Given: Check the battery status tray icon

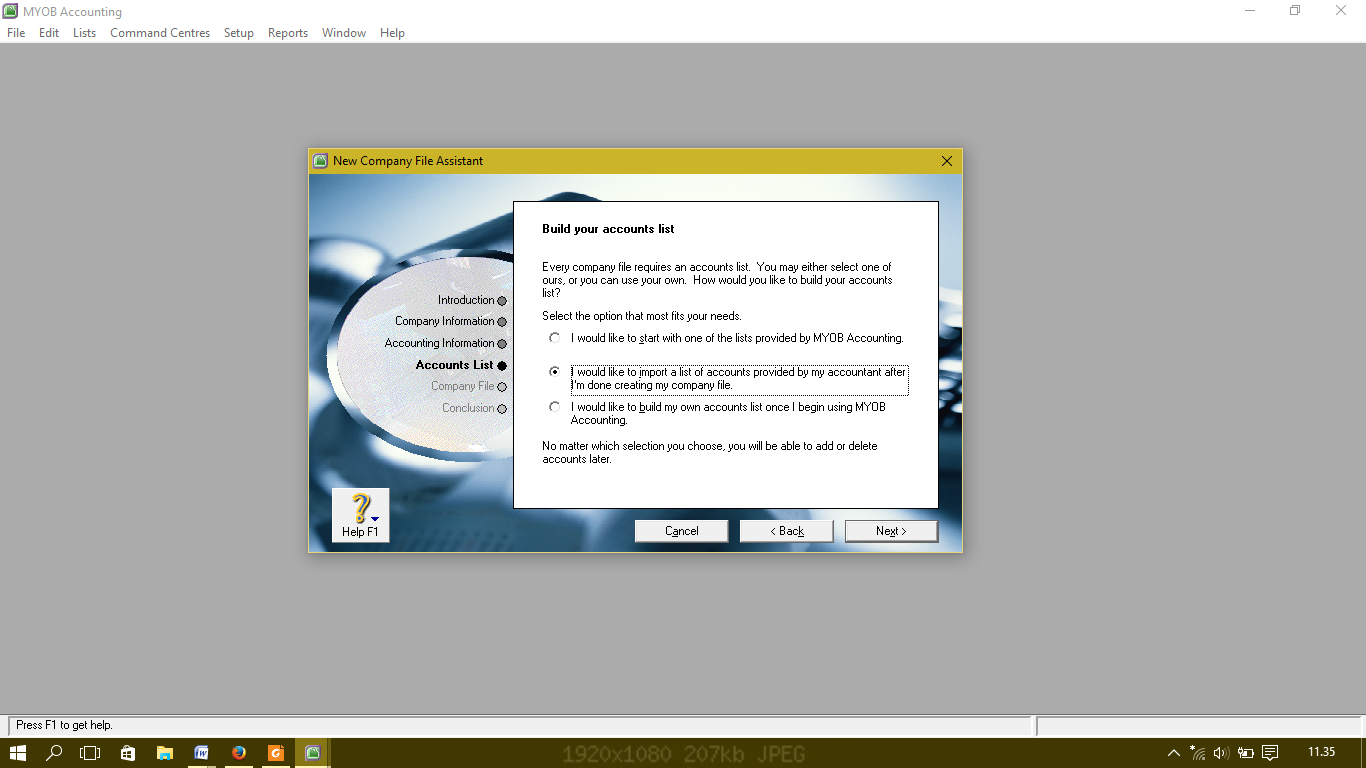Looking at the screenshot, I should tap(1246, 753).
